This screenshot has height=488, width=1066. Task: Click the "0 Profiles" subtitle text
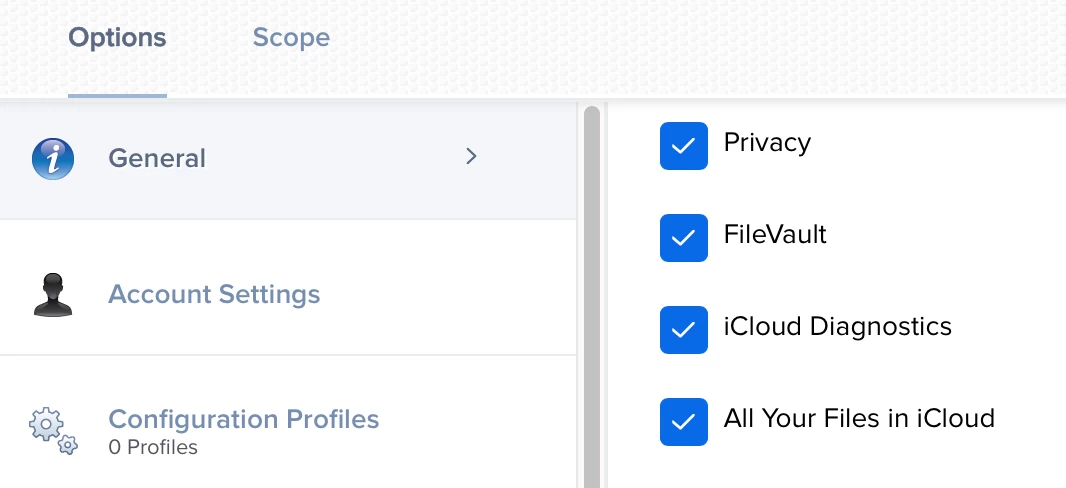coord(153,447)
